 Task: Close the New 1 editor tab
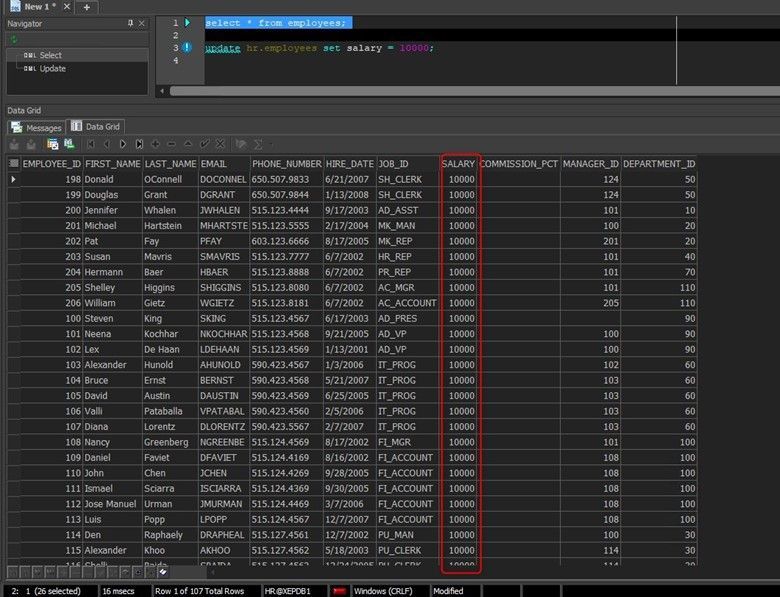click(x=67, y=6)
